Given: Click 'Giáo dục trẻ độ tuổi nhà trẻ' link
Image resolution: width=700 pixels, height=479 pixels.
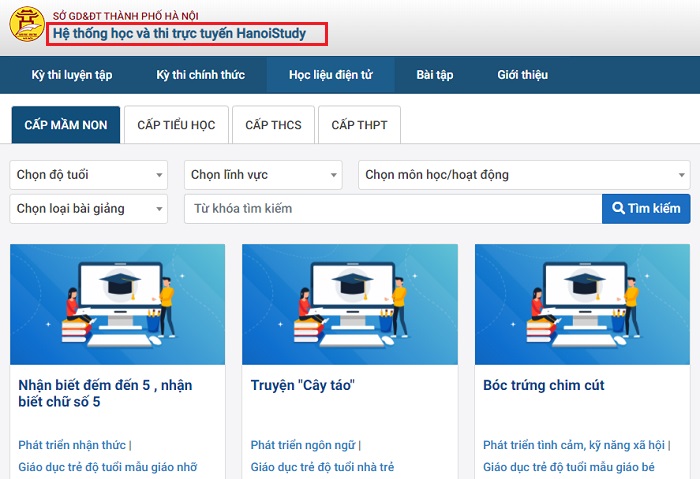Looking at the screenshot, I should (322, 467).
